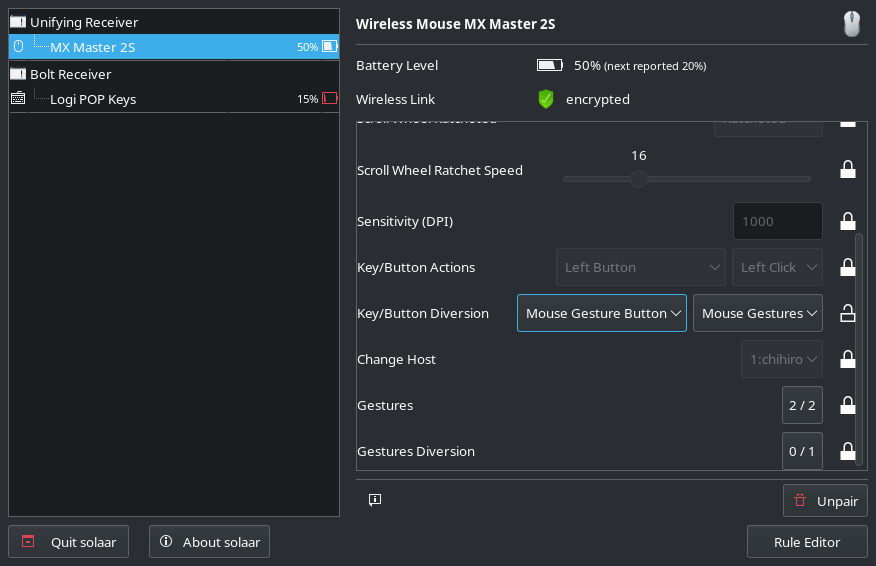
Task: Select MX Master 2S device row
Action: (x=174, y=47)
